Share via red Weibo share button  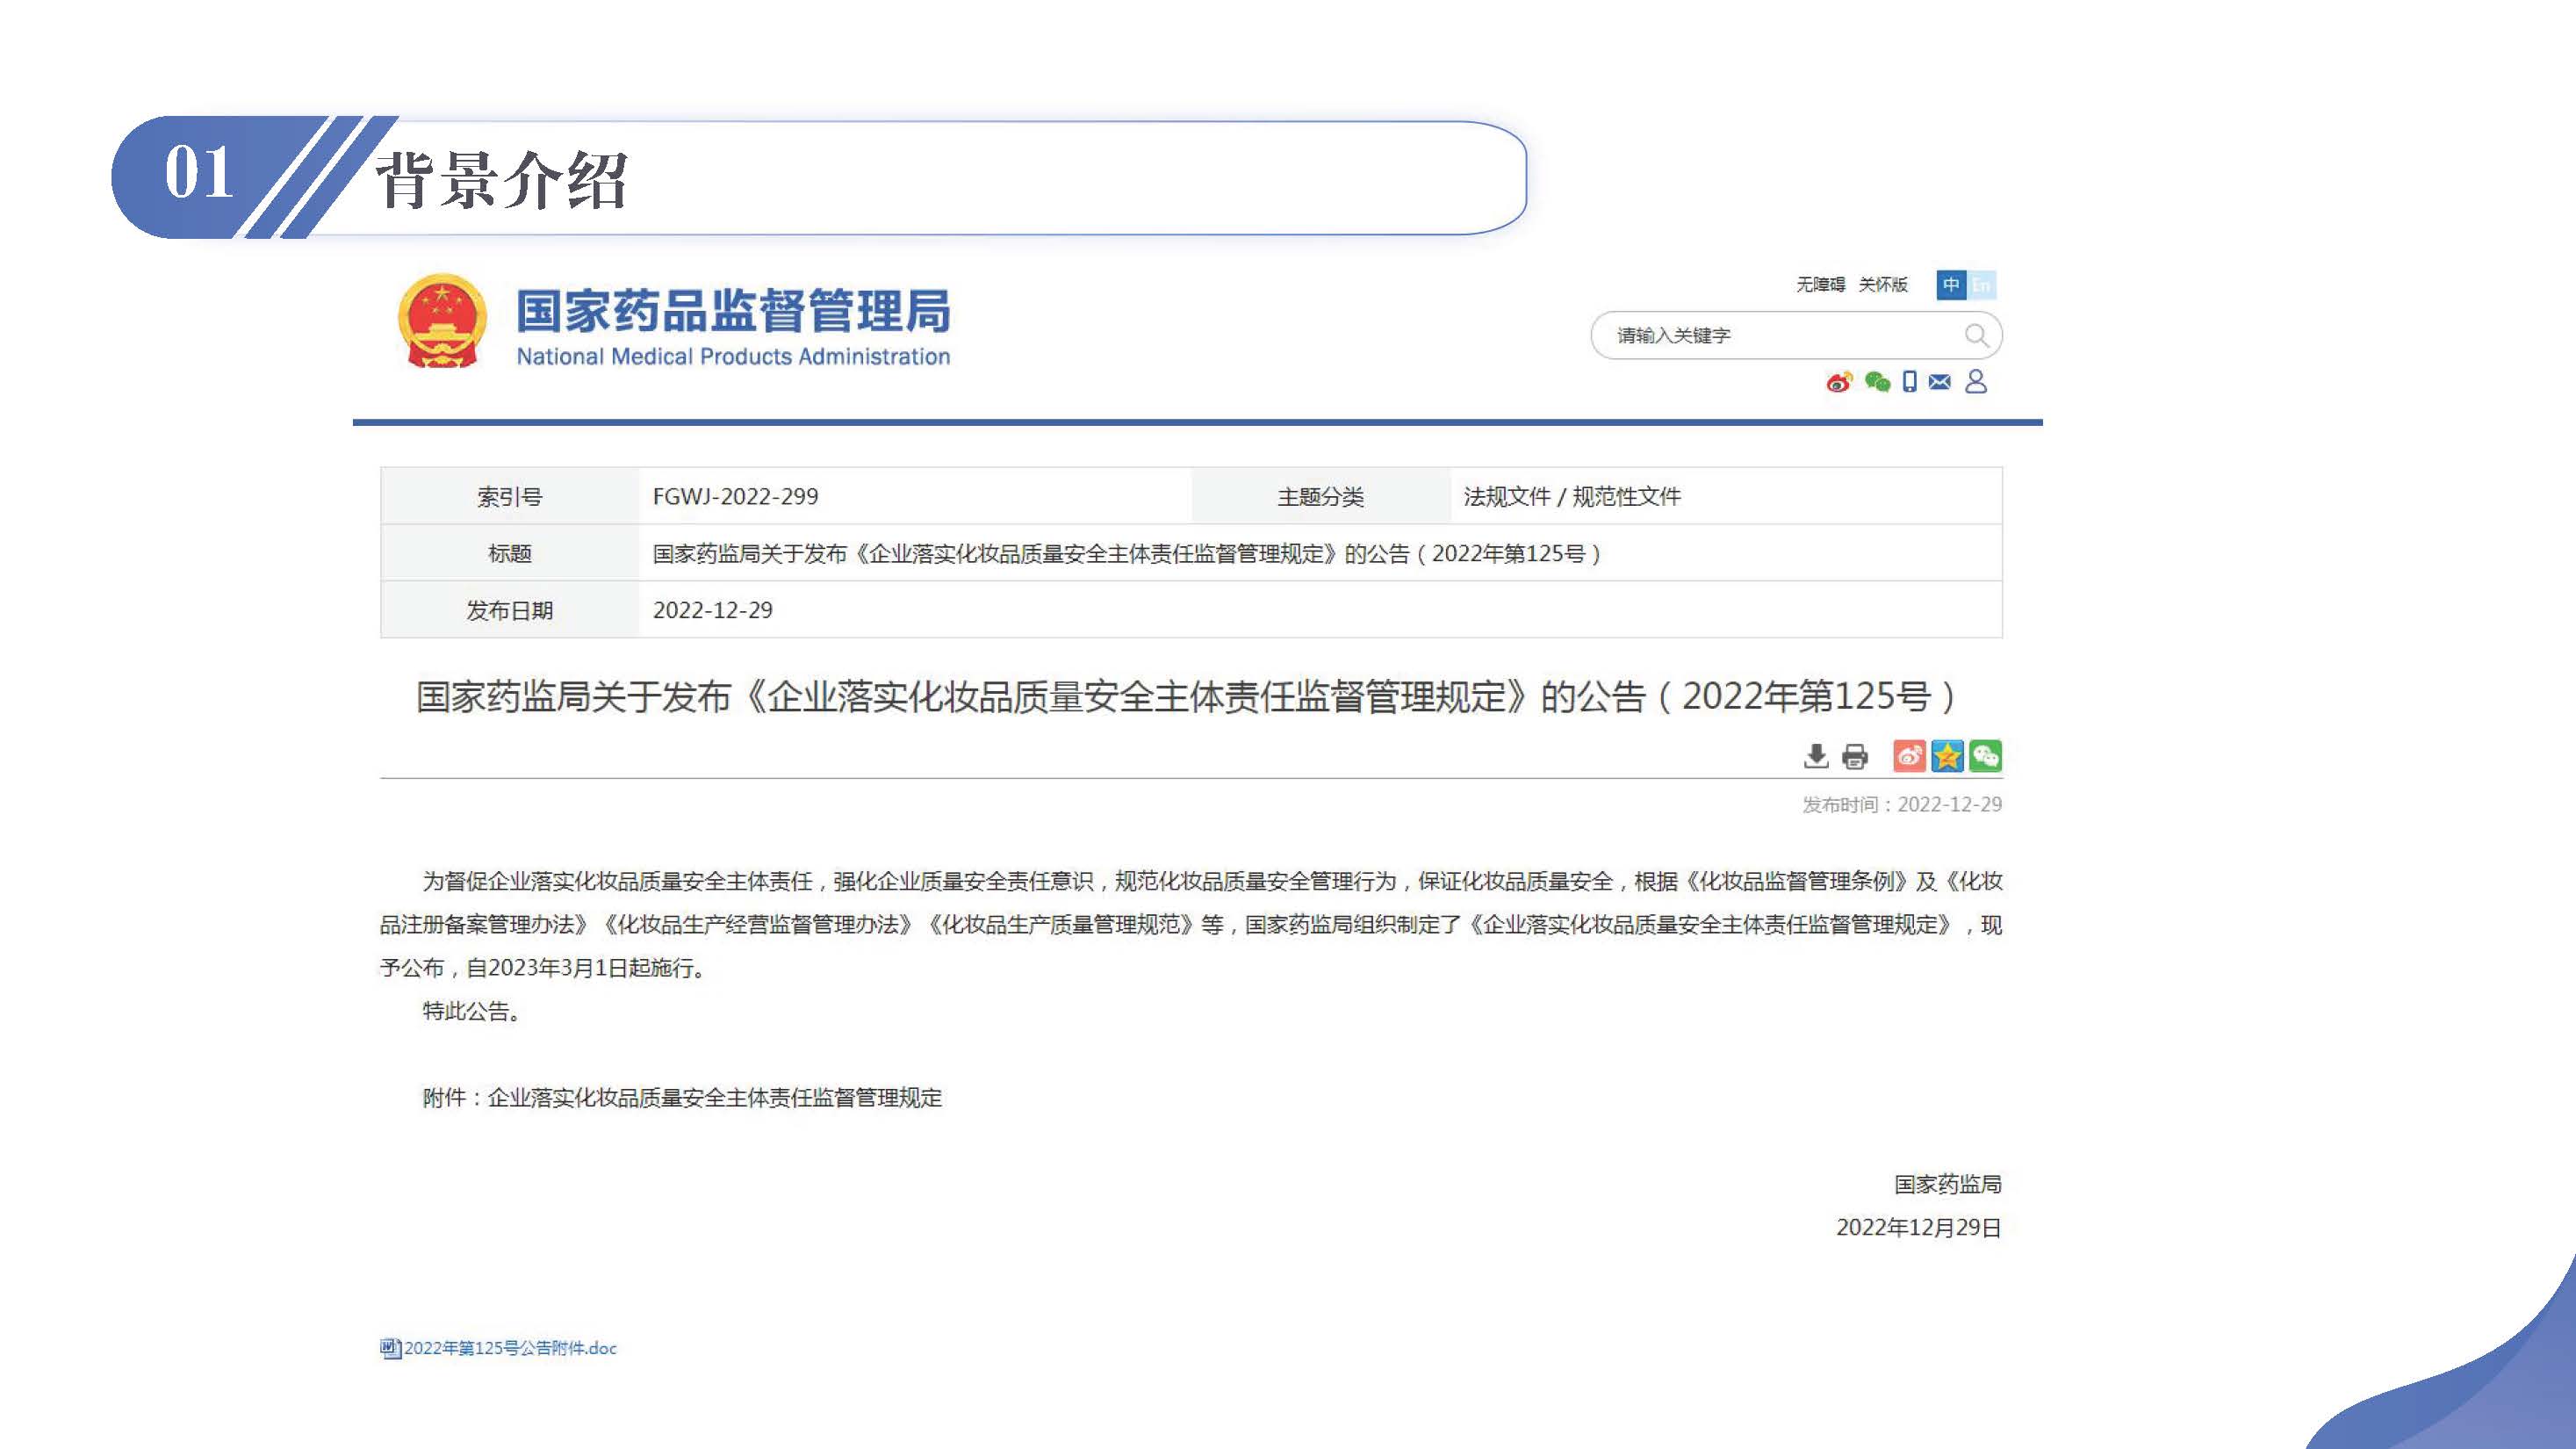[1909, 756]
